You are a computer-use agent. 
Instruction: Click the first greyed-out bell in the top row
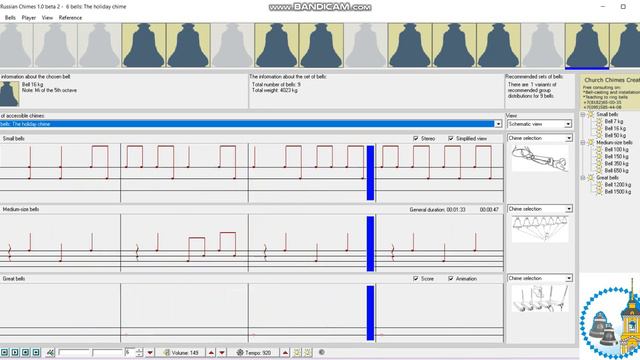point(15,45)
